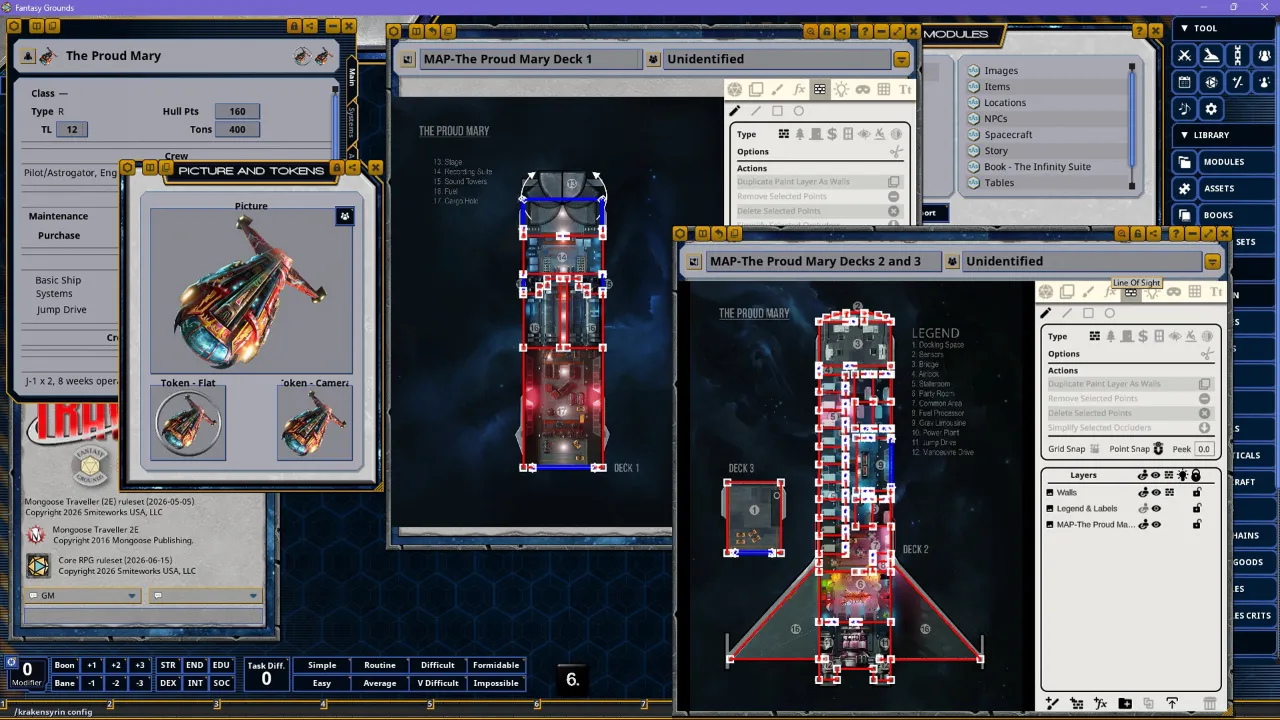Select the Main tab on The Proud Mary sheet

coord(352,77)
